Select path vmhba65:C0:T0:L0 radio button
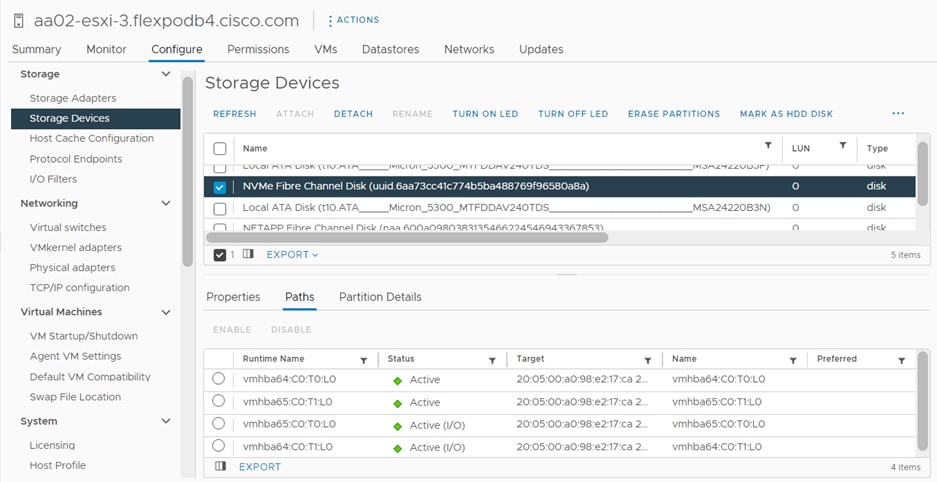 [x=218, y=423]
